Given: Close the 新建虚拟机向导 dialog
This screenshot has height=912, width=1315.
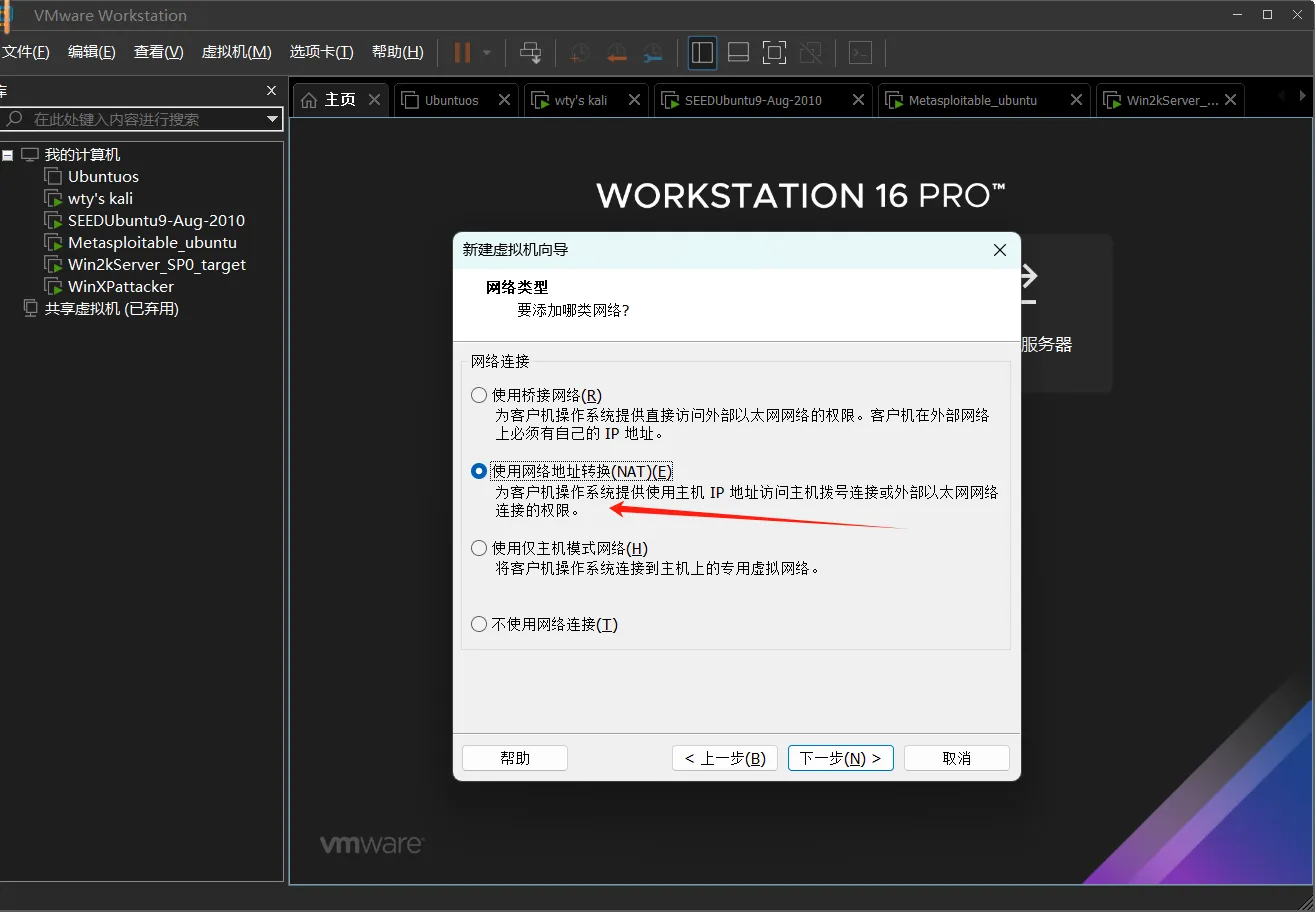Looking at the screenshot, I should pos(999,250).
